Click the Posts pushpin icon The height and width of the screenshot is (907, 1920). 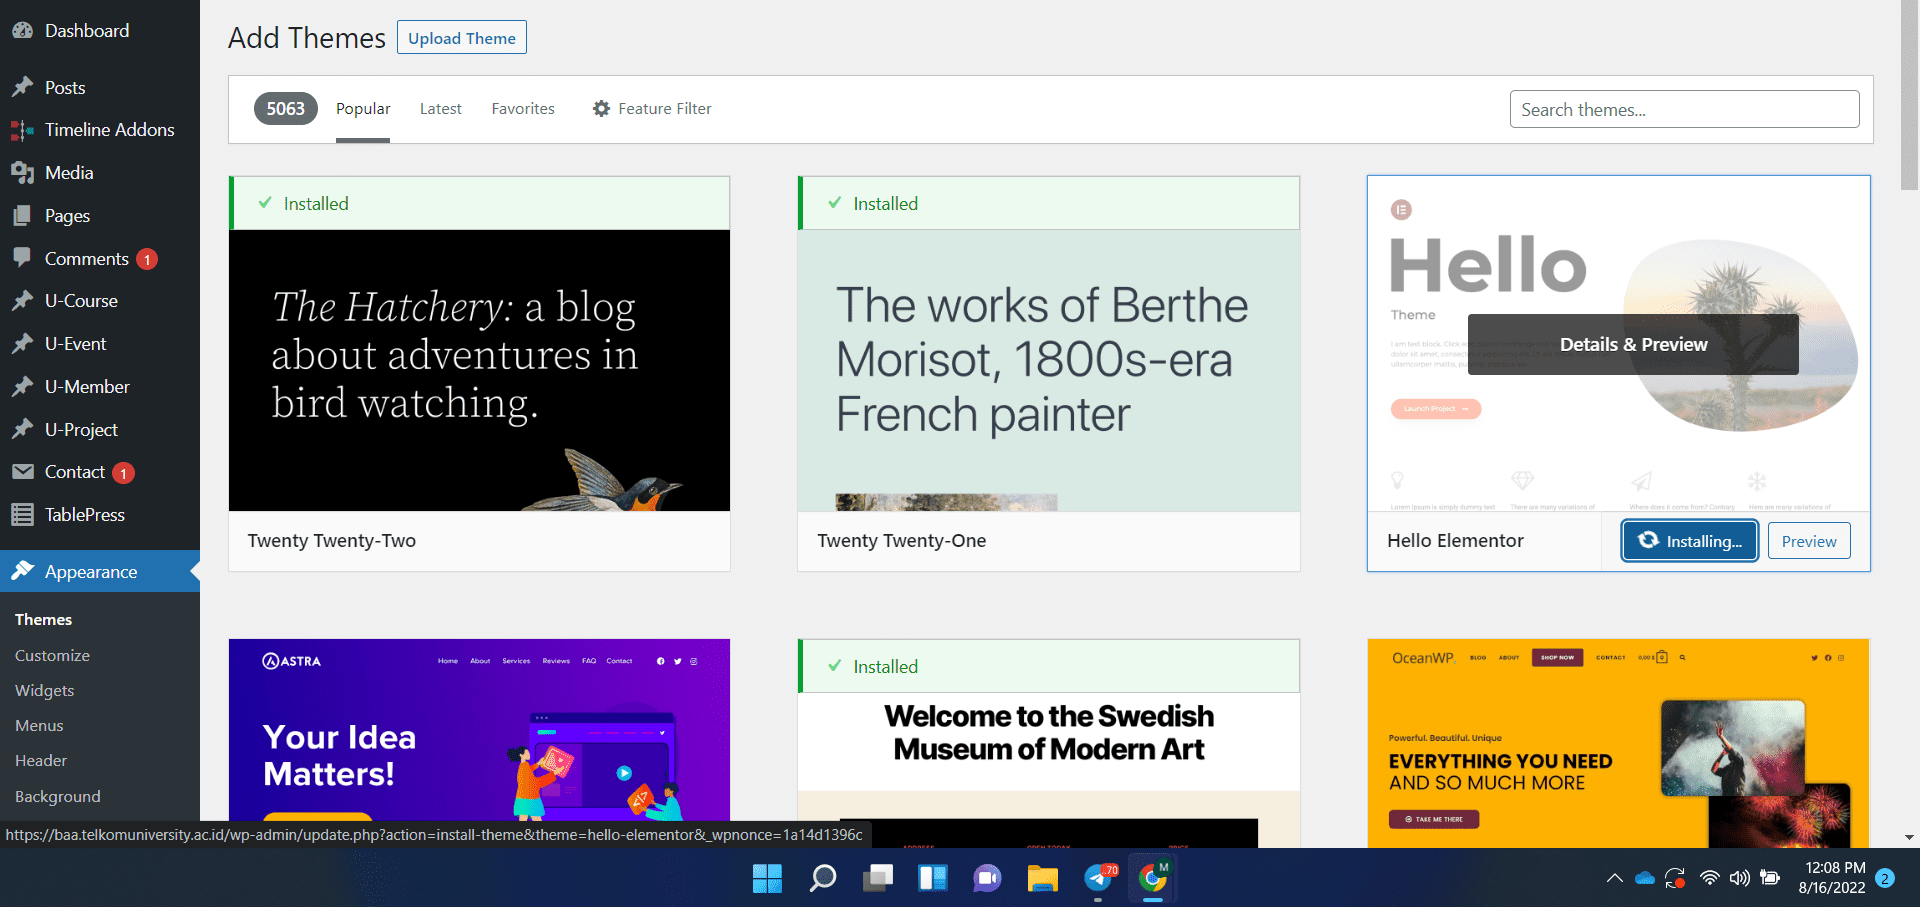22,88
